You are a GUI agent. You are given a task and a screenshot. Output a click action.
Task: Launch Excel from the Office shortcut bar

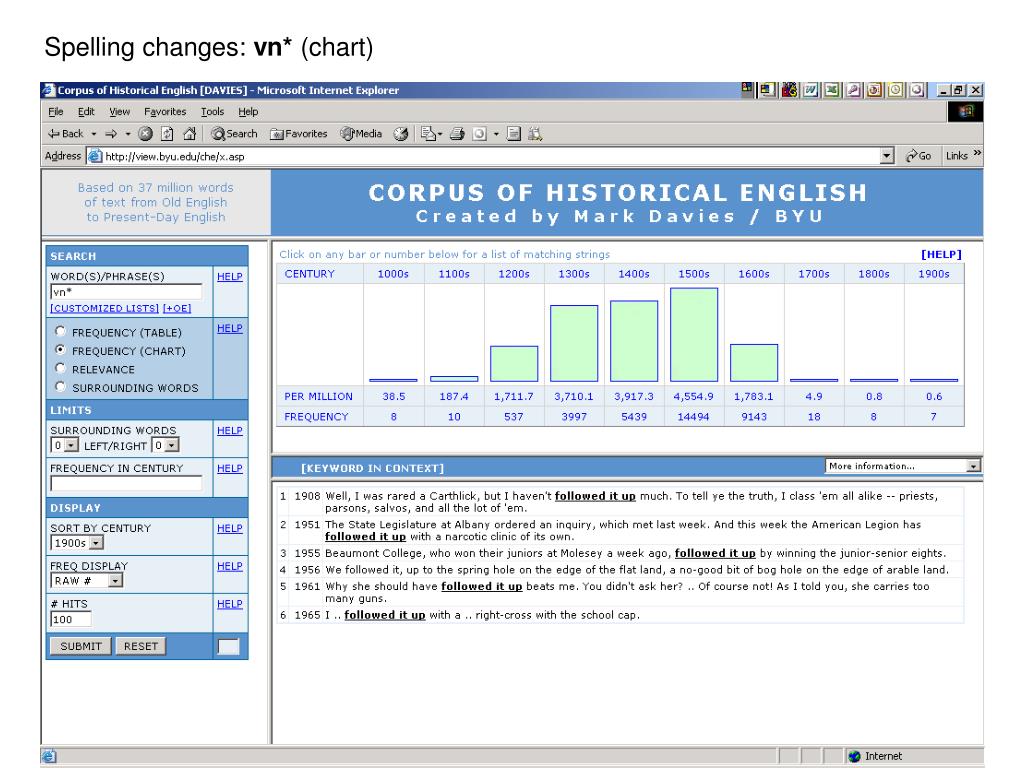point(831,90)
